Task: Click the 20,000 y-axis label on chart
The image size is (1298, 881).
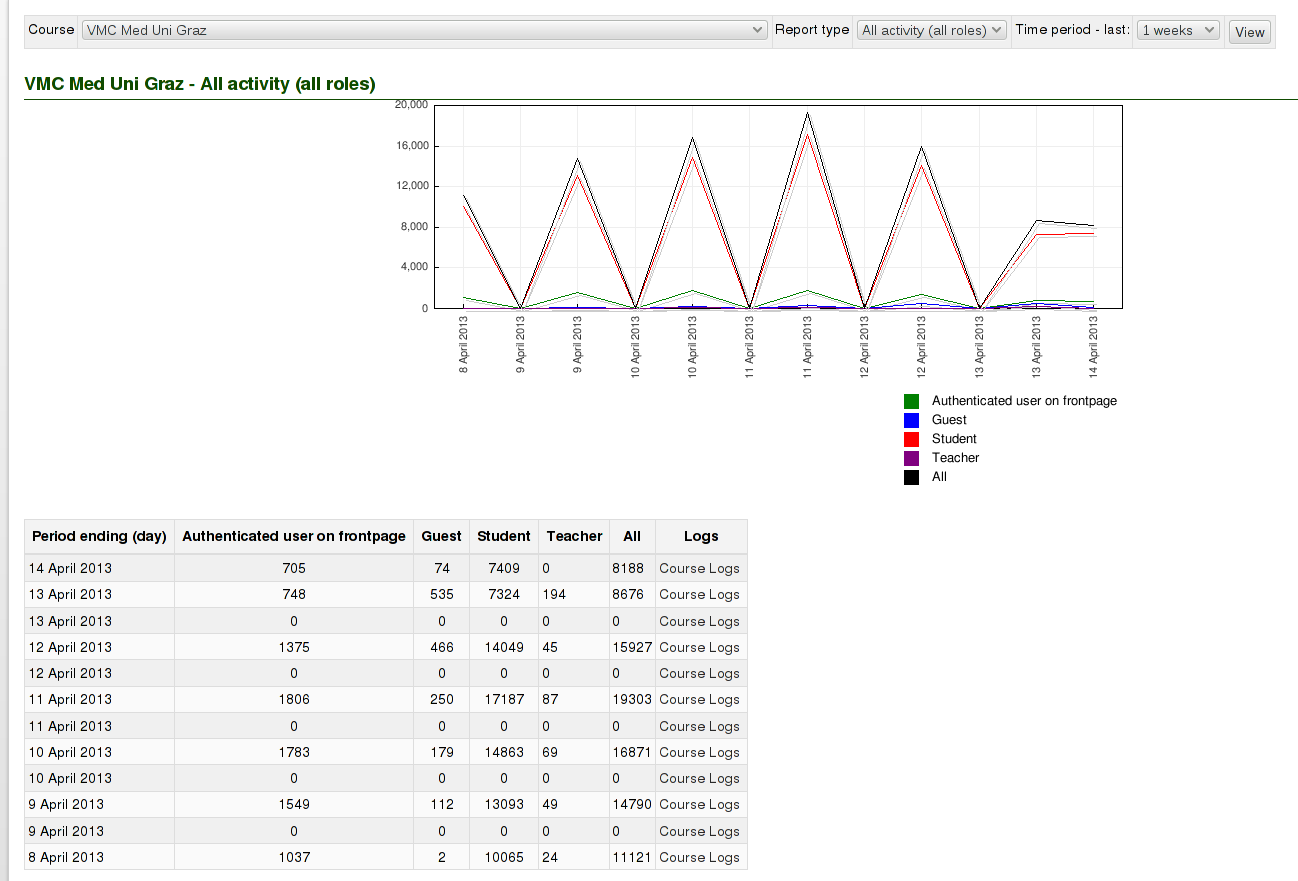Action: coord(412,104)
